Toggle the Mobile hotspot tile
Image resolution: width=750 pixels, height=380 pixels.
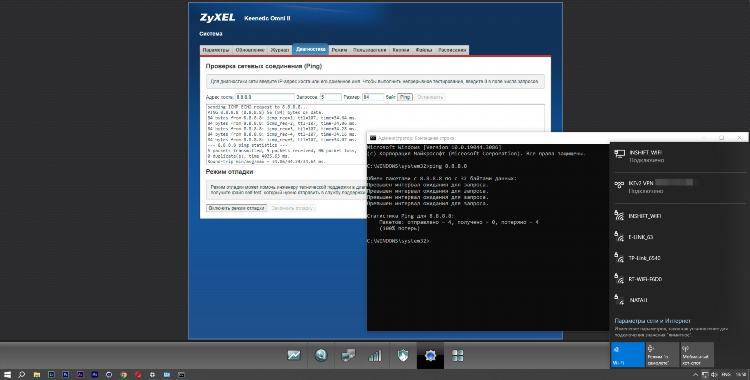(697, 355)
